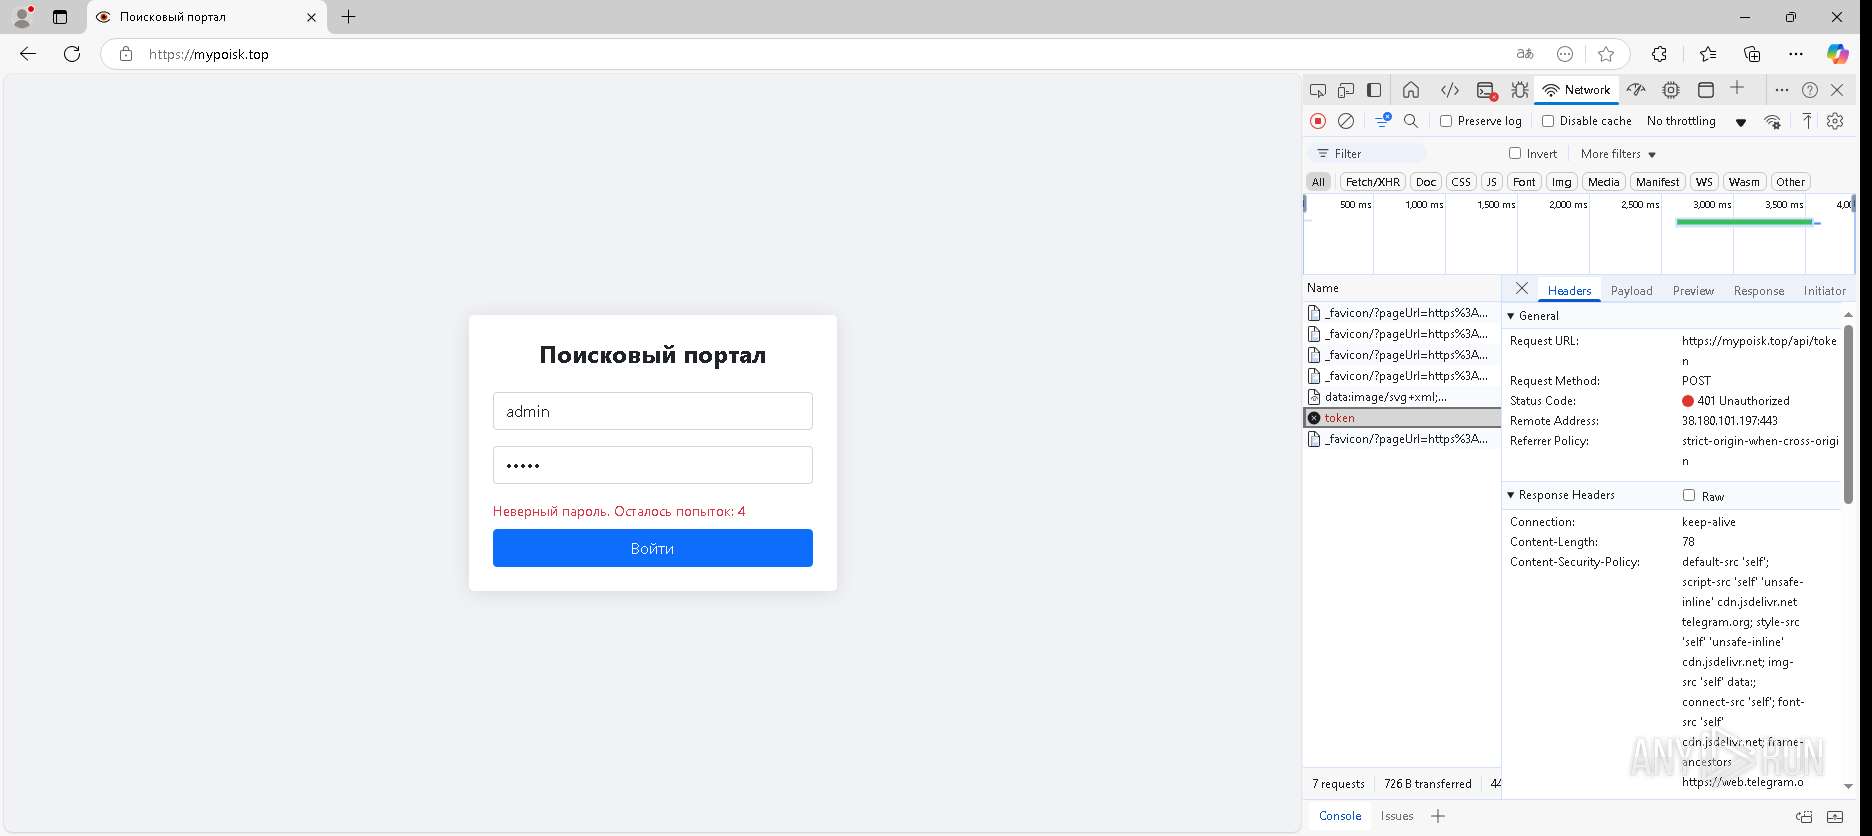Filter requests by Other type
This screenshot has height=836, width=1872.
click(x=1790, y=182)
